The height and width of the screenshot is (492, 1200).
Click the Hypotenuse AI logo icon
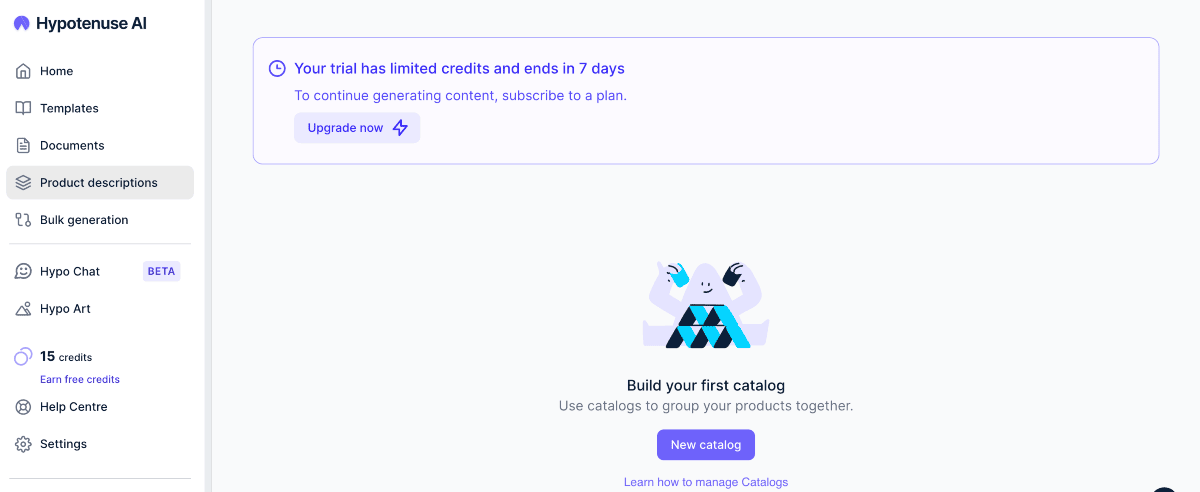click(22, 24)
